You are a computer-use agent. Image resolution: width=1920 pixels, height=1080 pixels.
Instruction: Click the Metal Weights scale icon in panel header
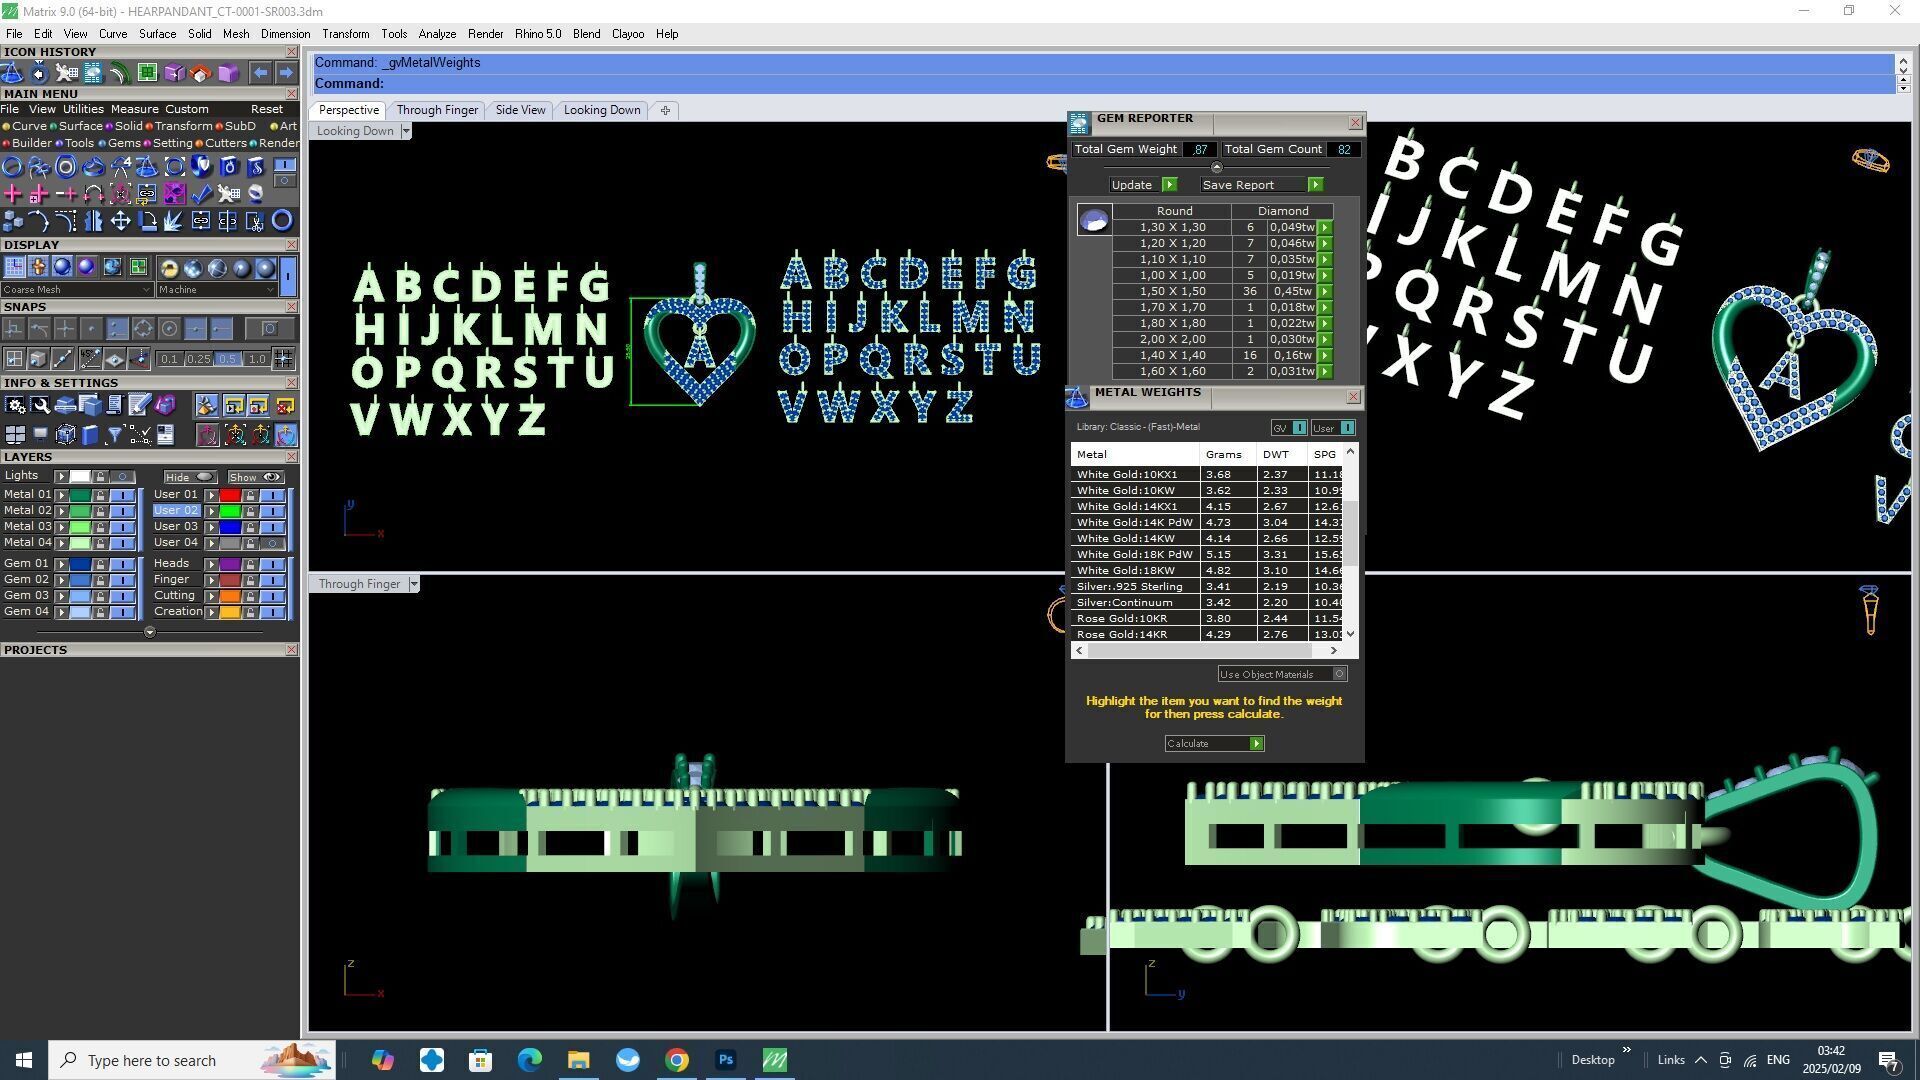point(1077,397)
